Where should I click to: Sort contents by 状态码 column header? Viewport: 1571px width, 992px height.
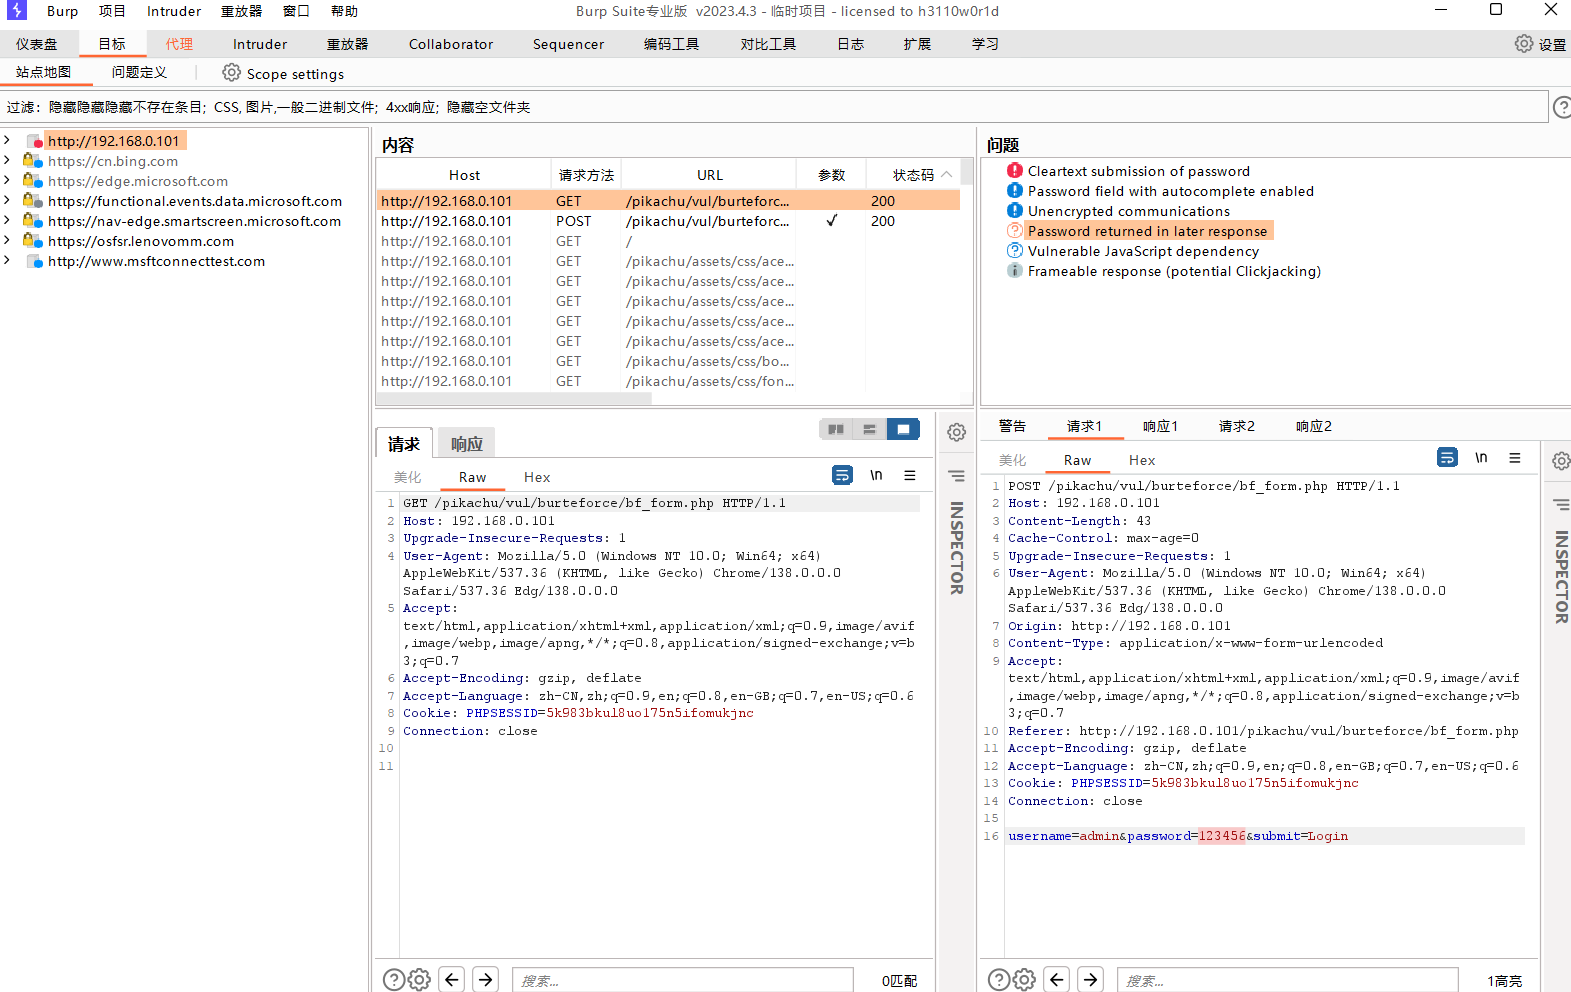[x=913, y=175]
